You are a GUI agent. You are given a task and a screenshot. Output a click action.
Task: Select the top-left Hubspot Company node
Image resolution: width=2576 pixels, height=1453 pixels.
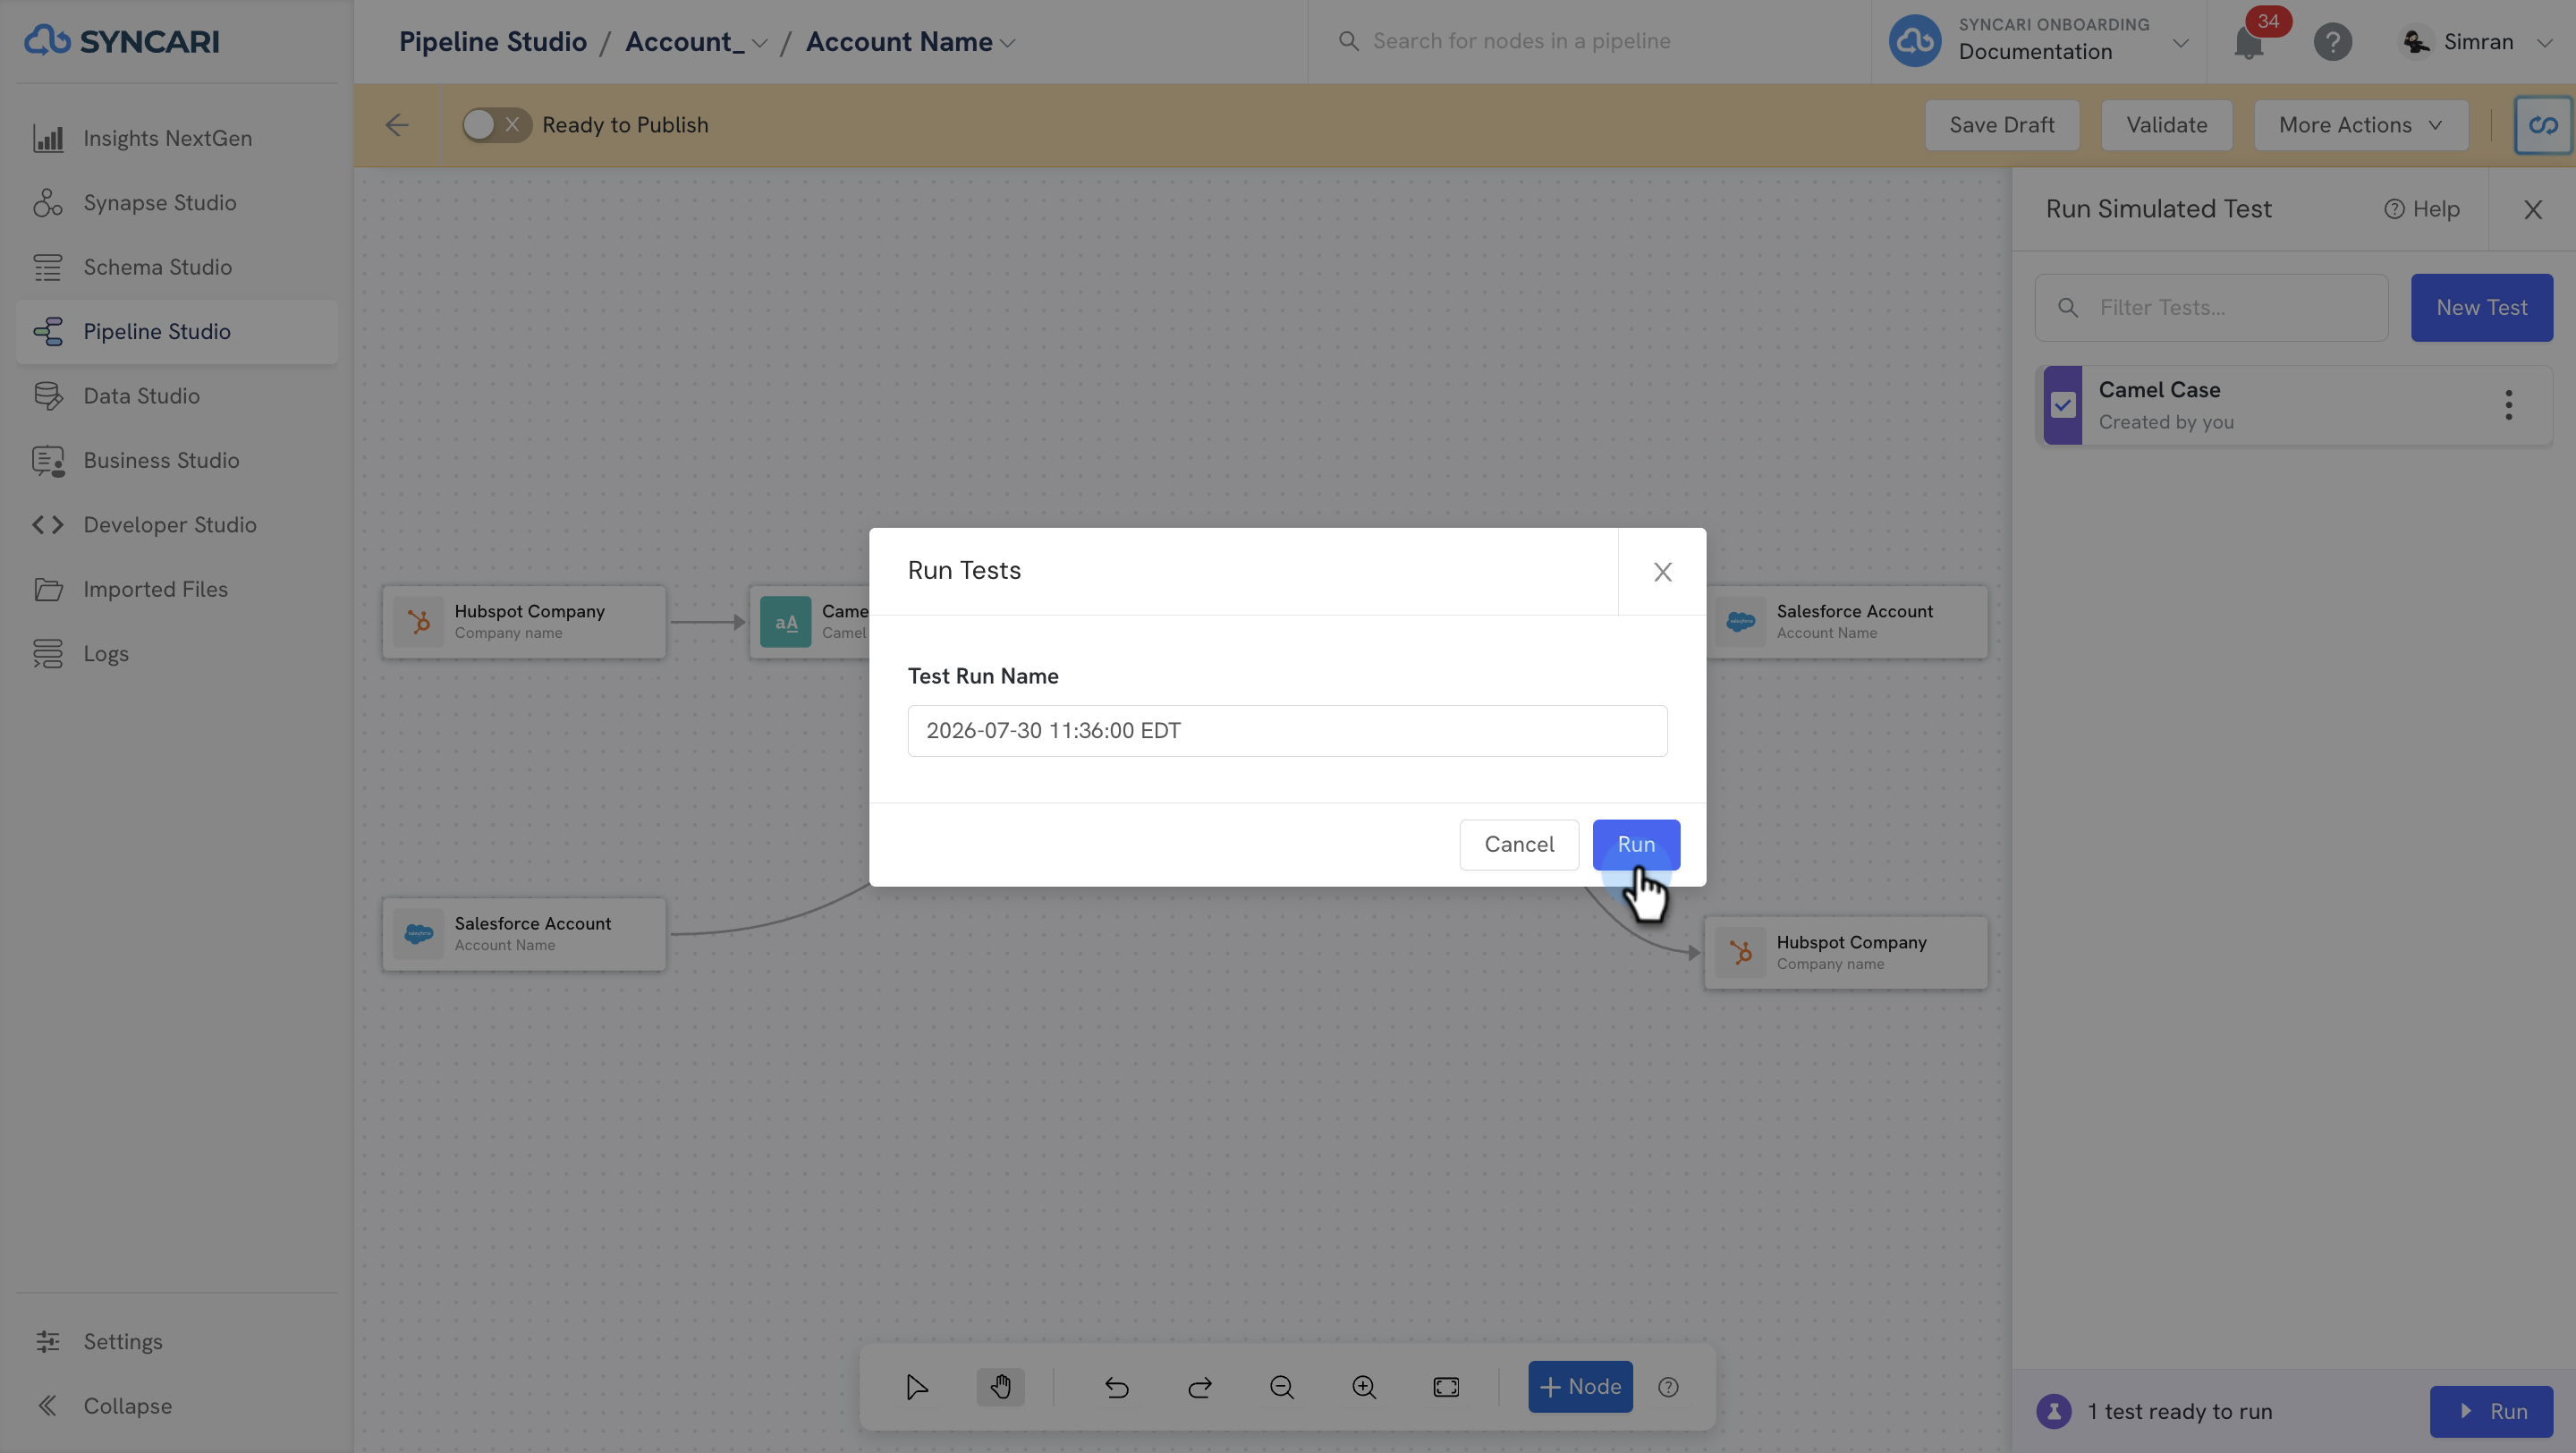coord(524,622)
